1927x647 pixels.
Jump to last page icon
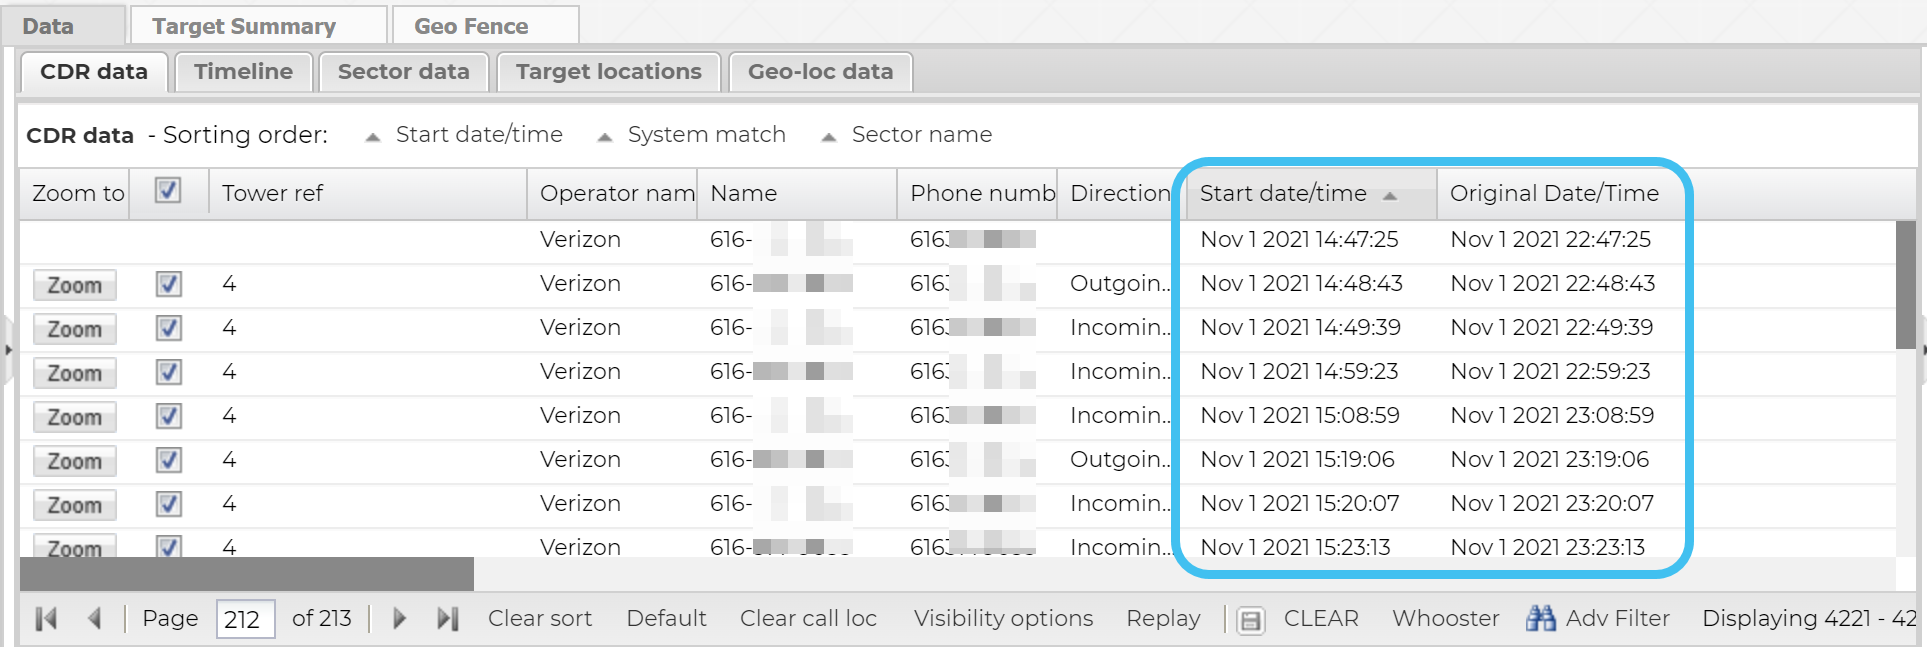(x=447, y=619)
